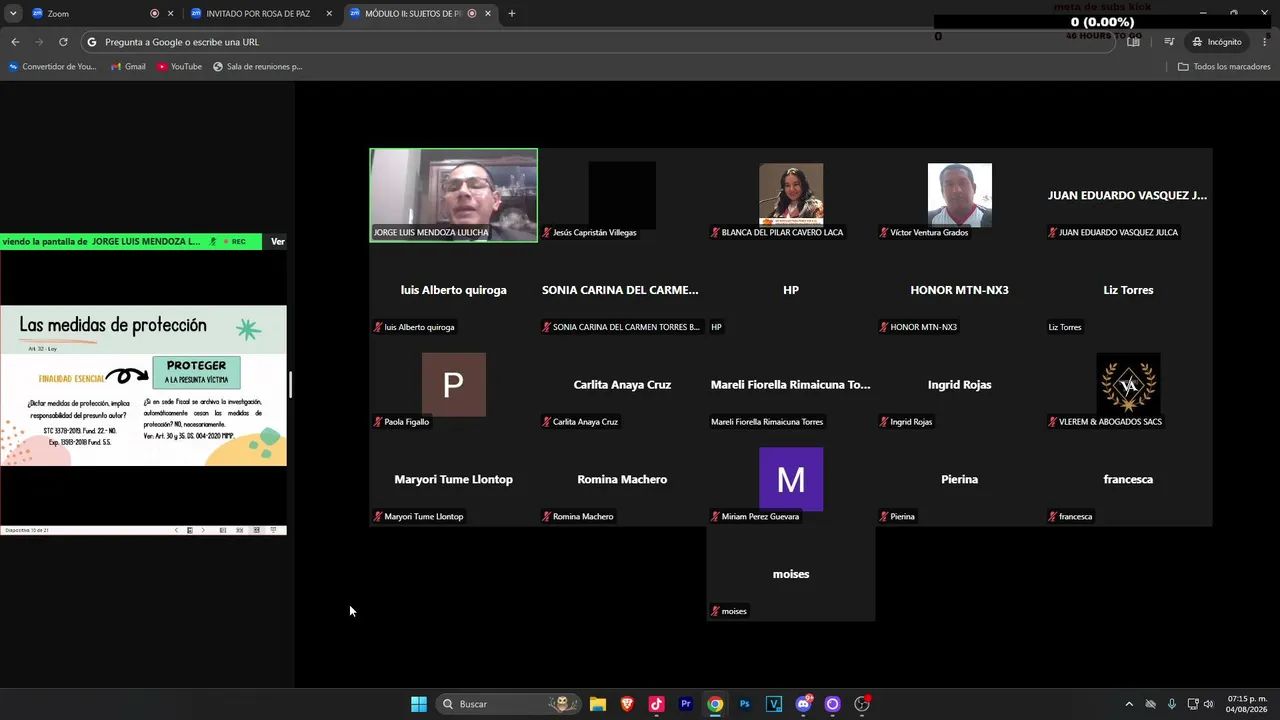Open Discord from taskbar
Image resolution: width=1280 pixels, height=720 pixels.
(803, 704)
